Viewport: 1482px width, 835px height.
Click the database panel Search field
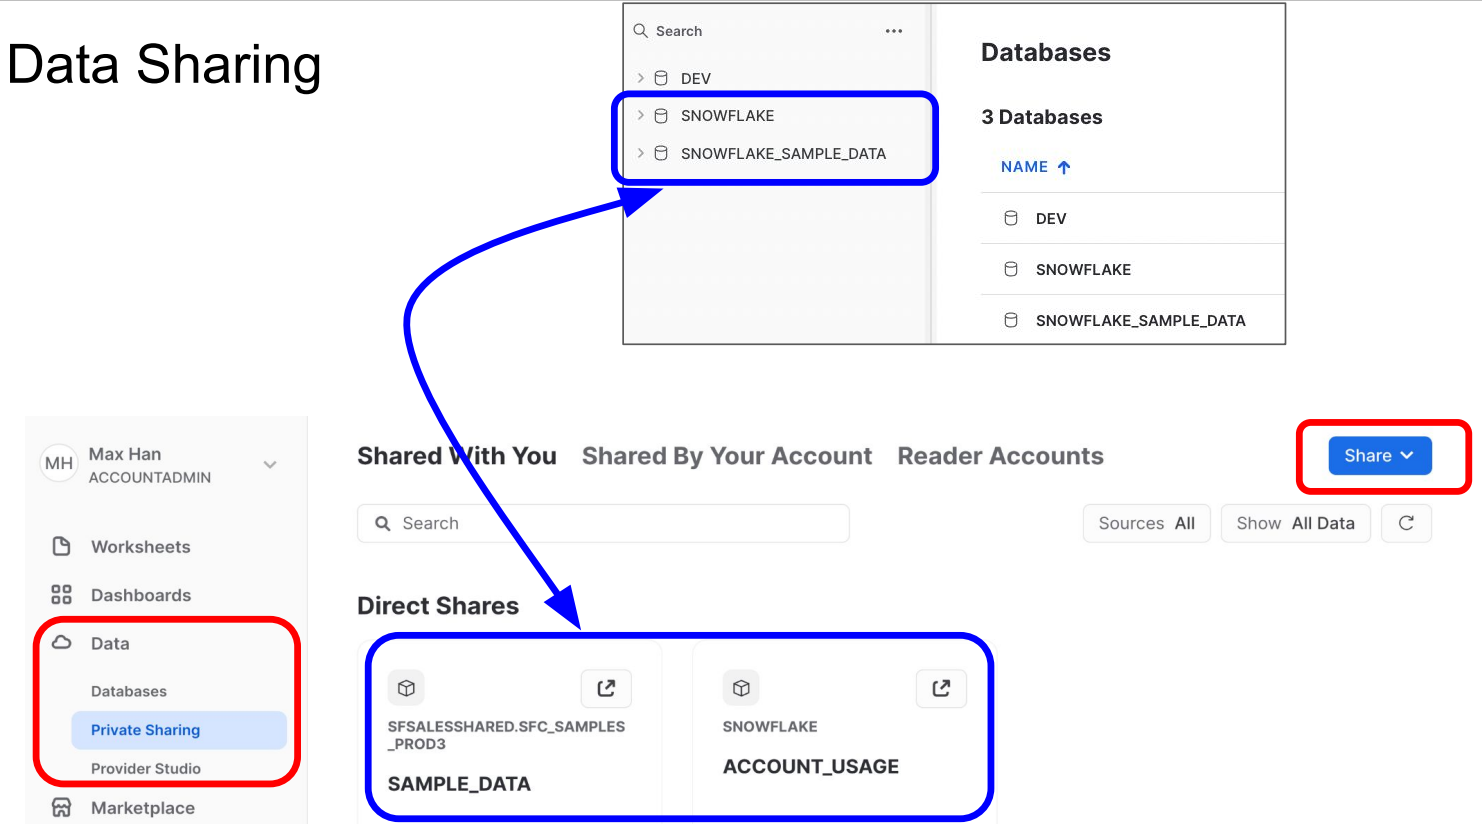pyautogui.click(x=679, y=31)
